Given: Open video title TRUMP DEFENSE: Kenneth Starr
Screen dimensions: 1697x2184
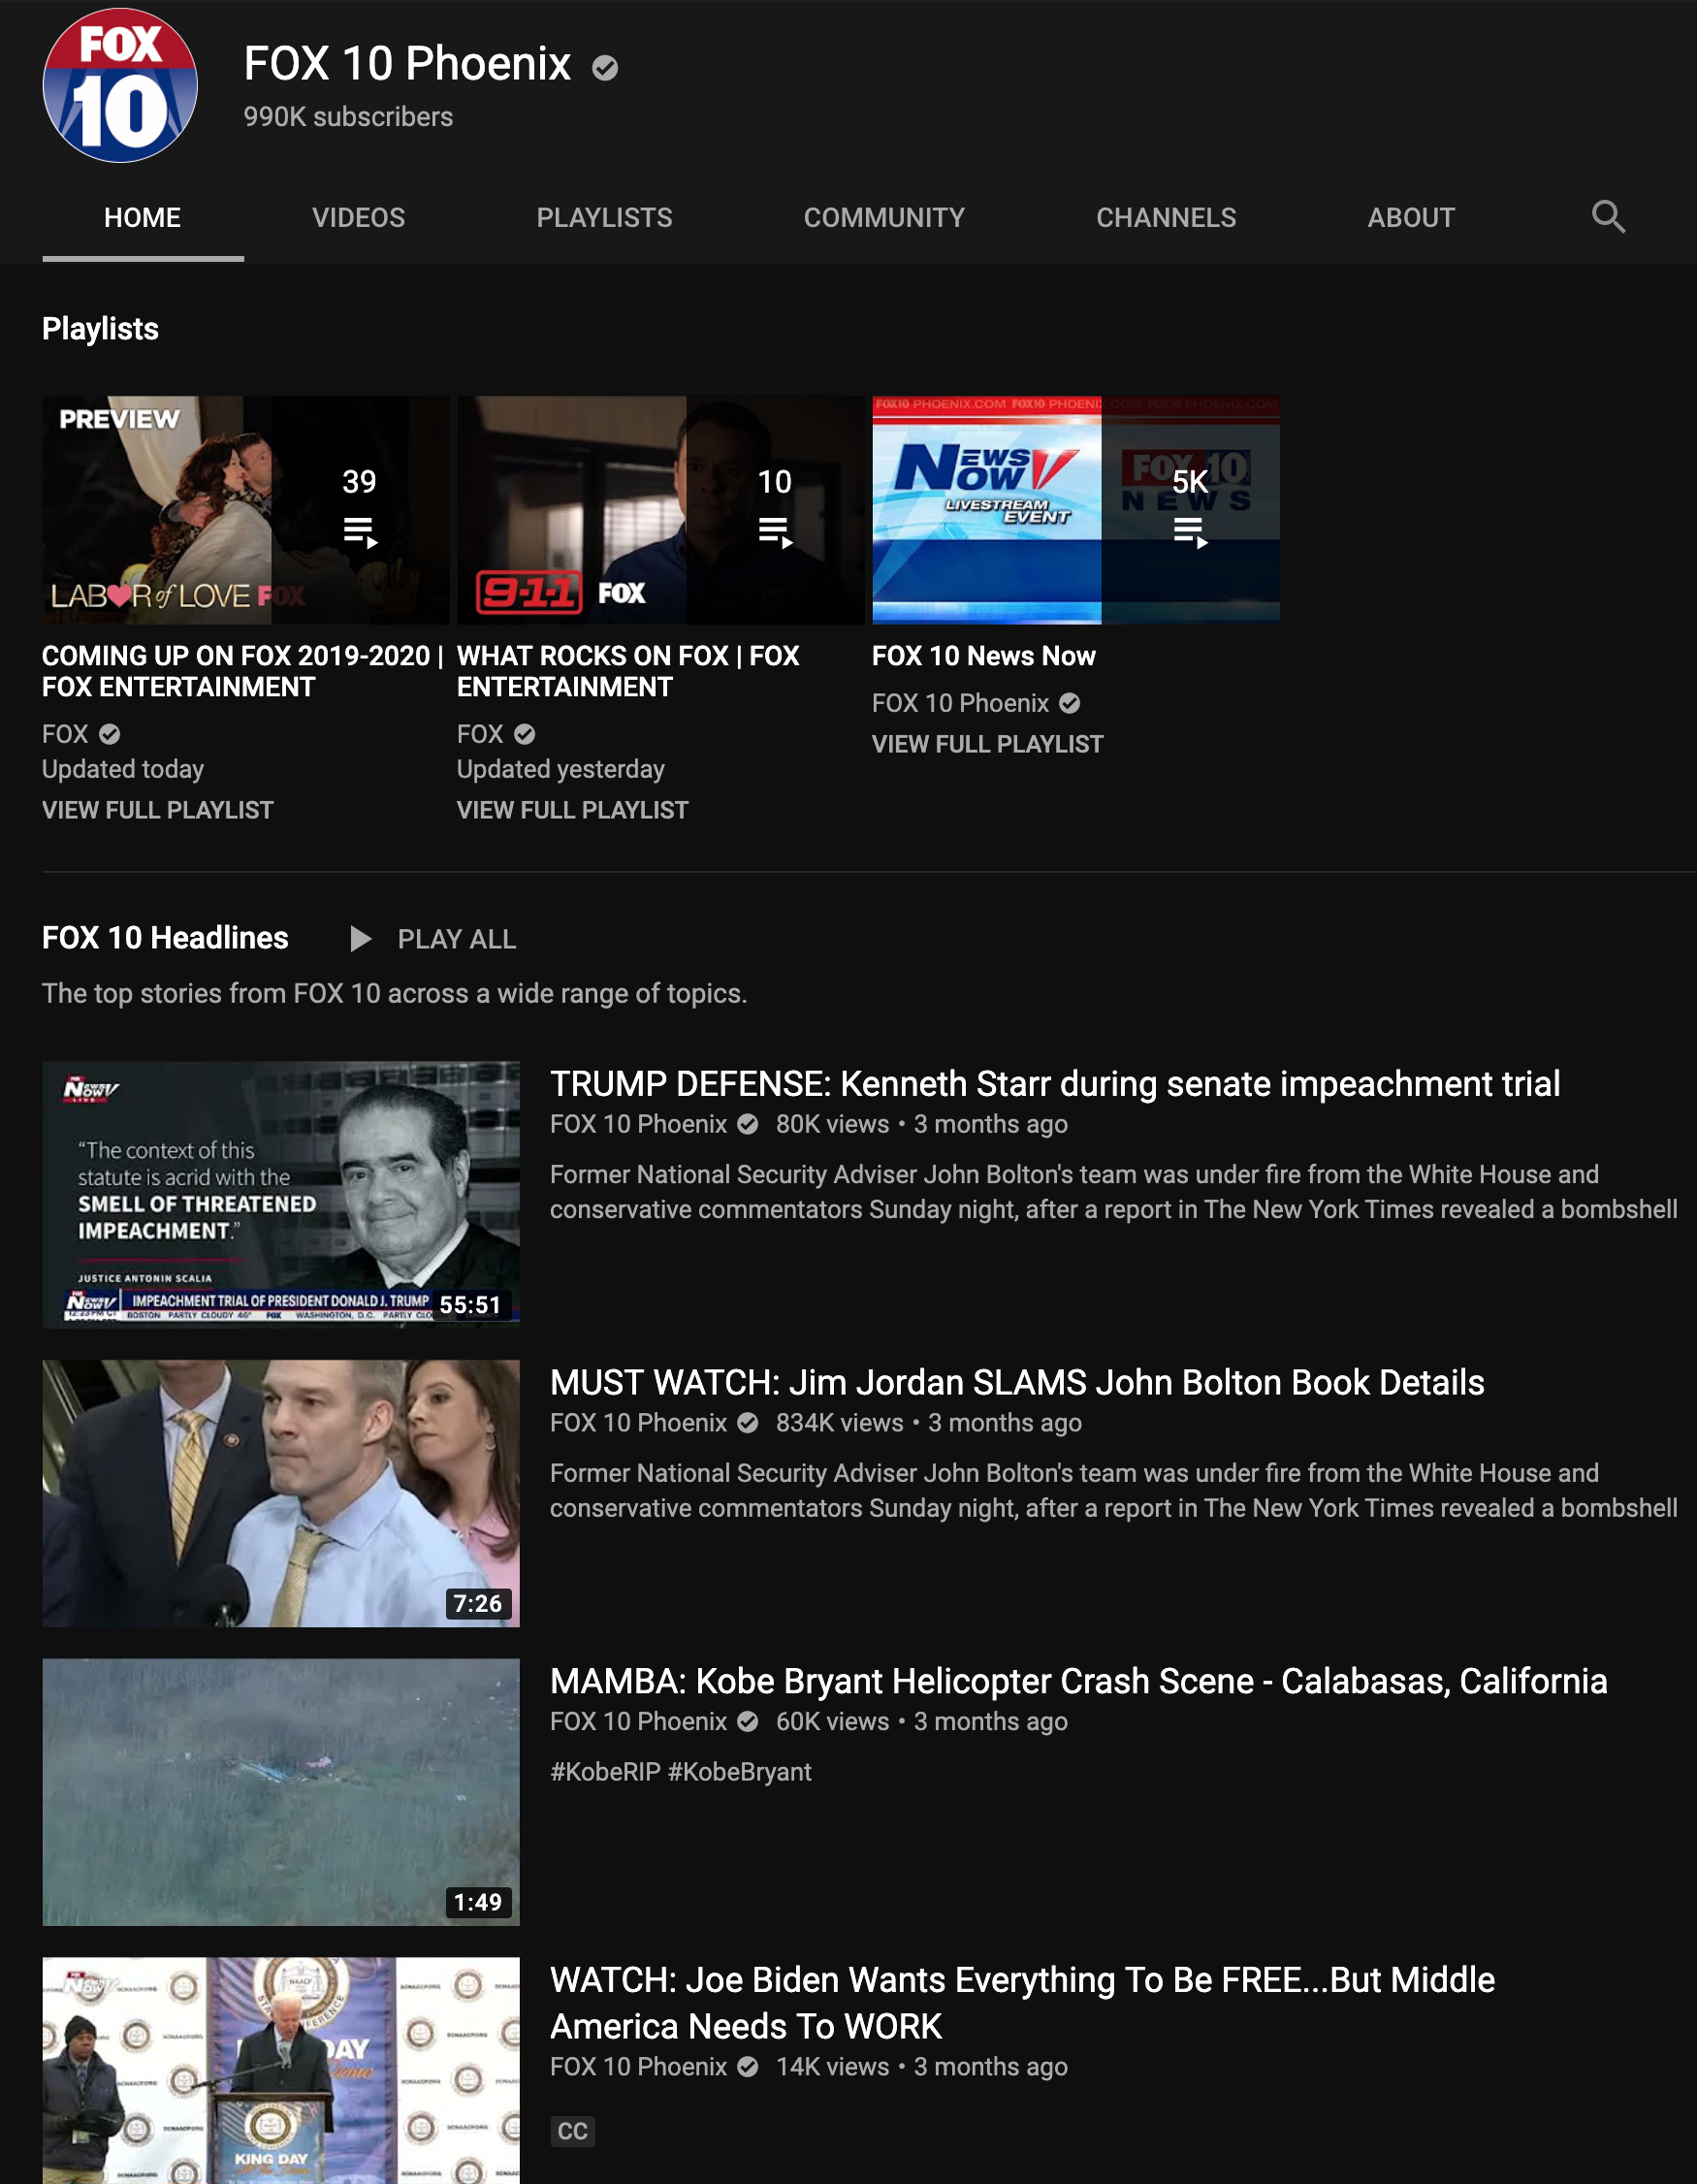Looking at the screenshot, I should pos(1055,1083).
